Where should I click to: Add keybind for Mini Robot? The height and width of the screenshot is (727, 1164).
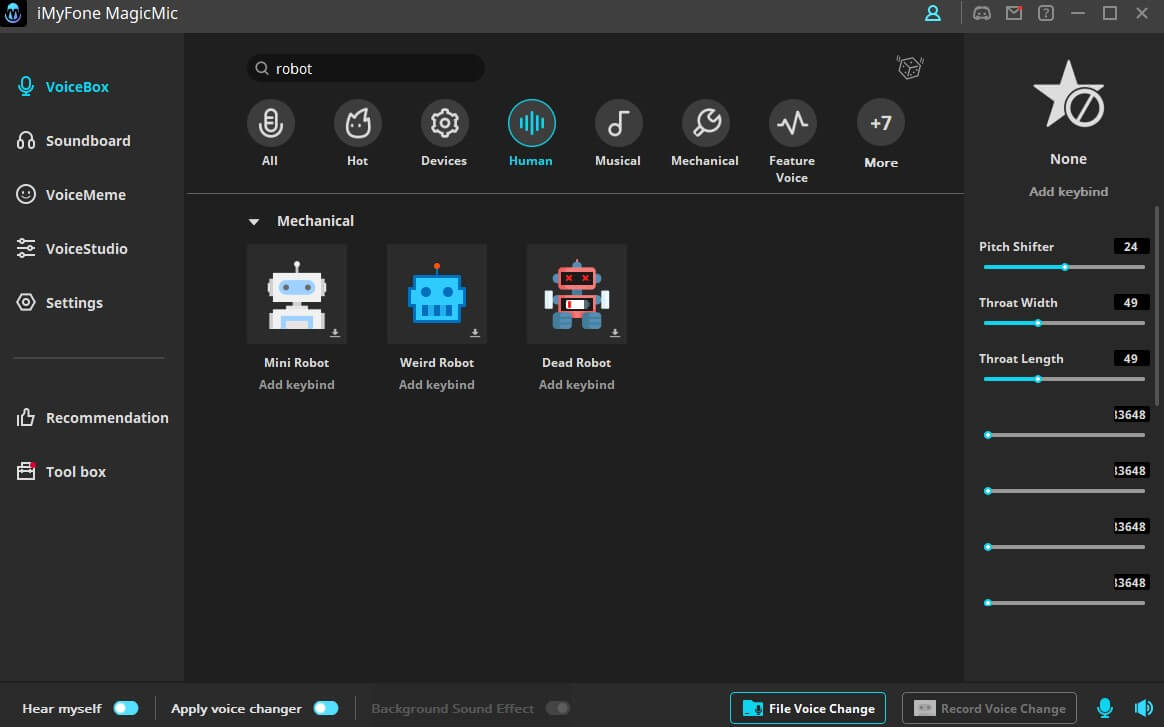click(296, 385)
